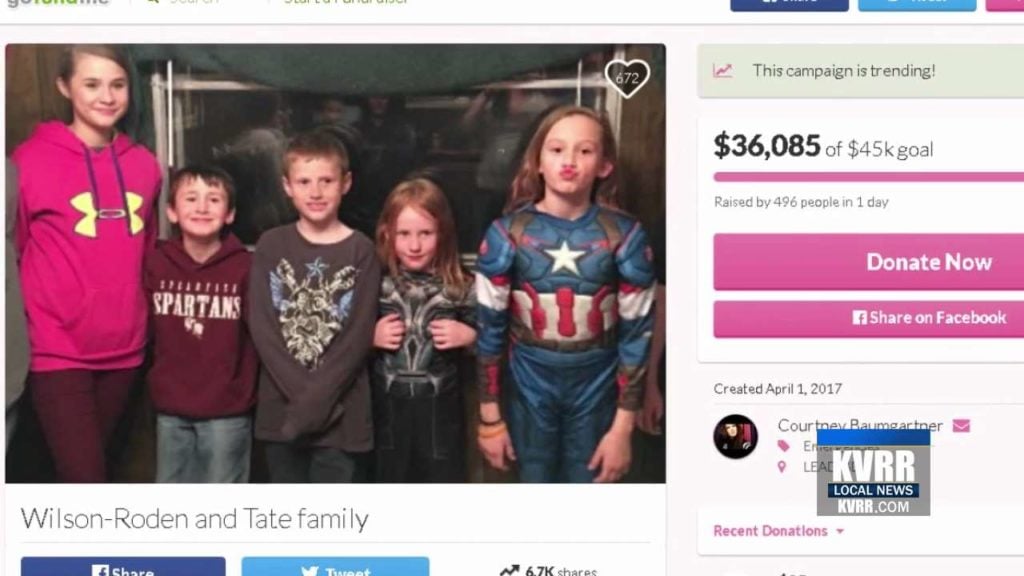This screenshot has height=576, width=1024.
Task: Click the shares arrow icon by 6.7K
Action: point(509,570)
